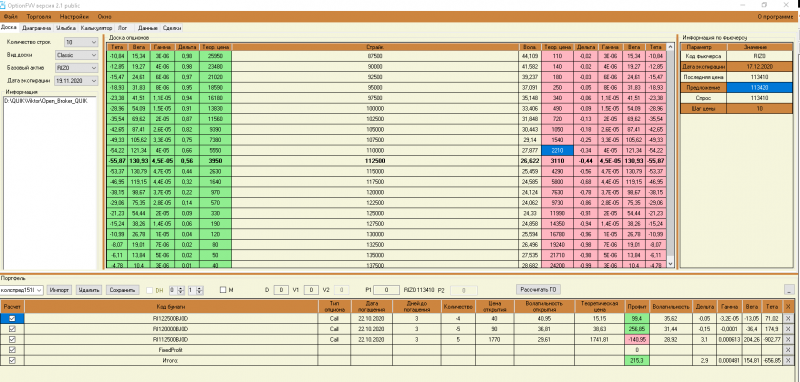Viewport: 800px width, 382px height.
Task: Open the Количество строк dropdown
Action: click(81, 42)
